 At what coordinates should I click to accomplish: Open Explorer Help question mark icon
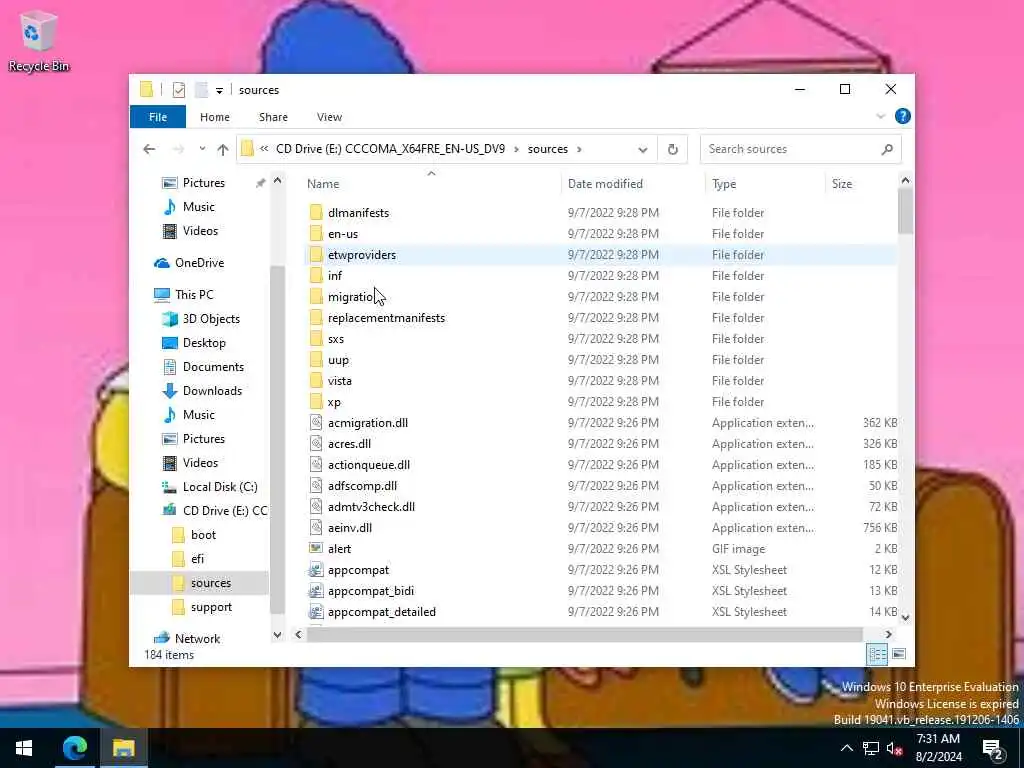click(x=903, y=116)
